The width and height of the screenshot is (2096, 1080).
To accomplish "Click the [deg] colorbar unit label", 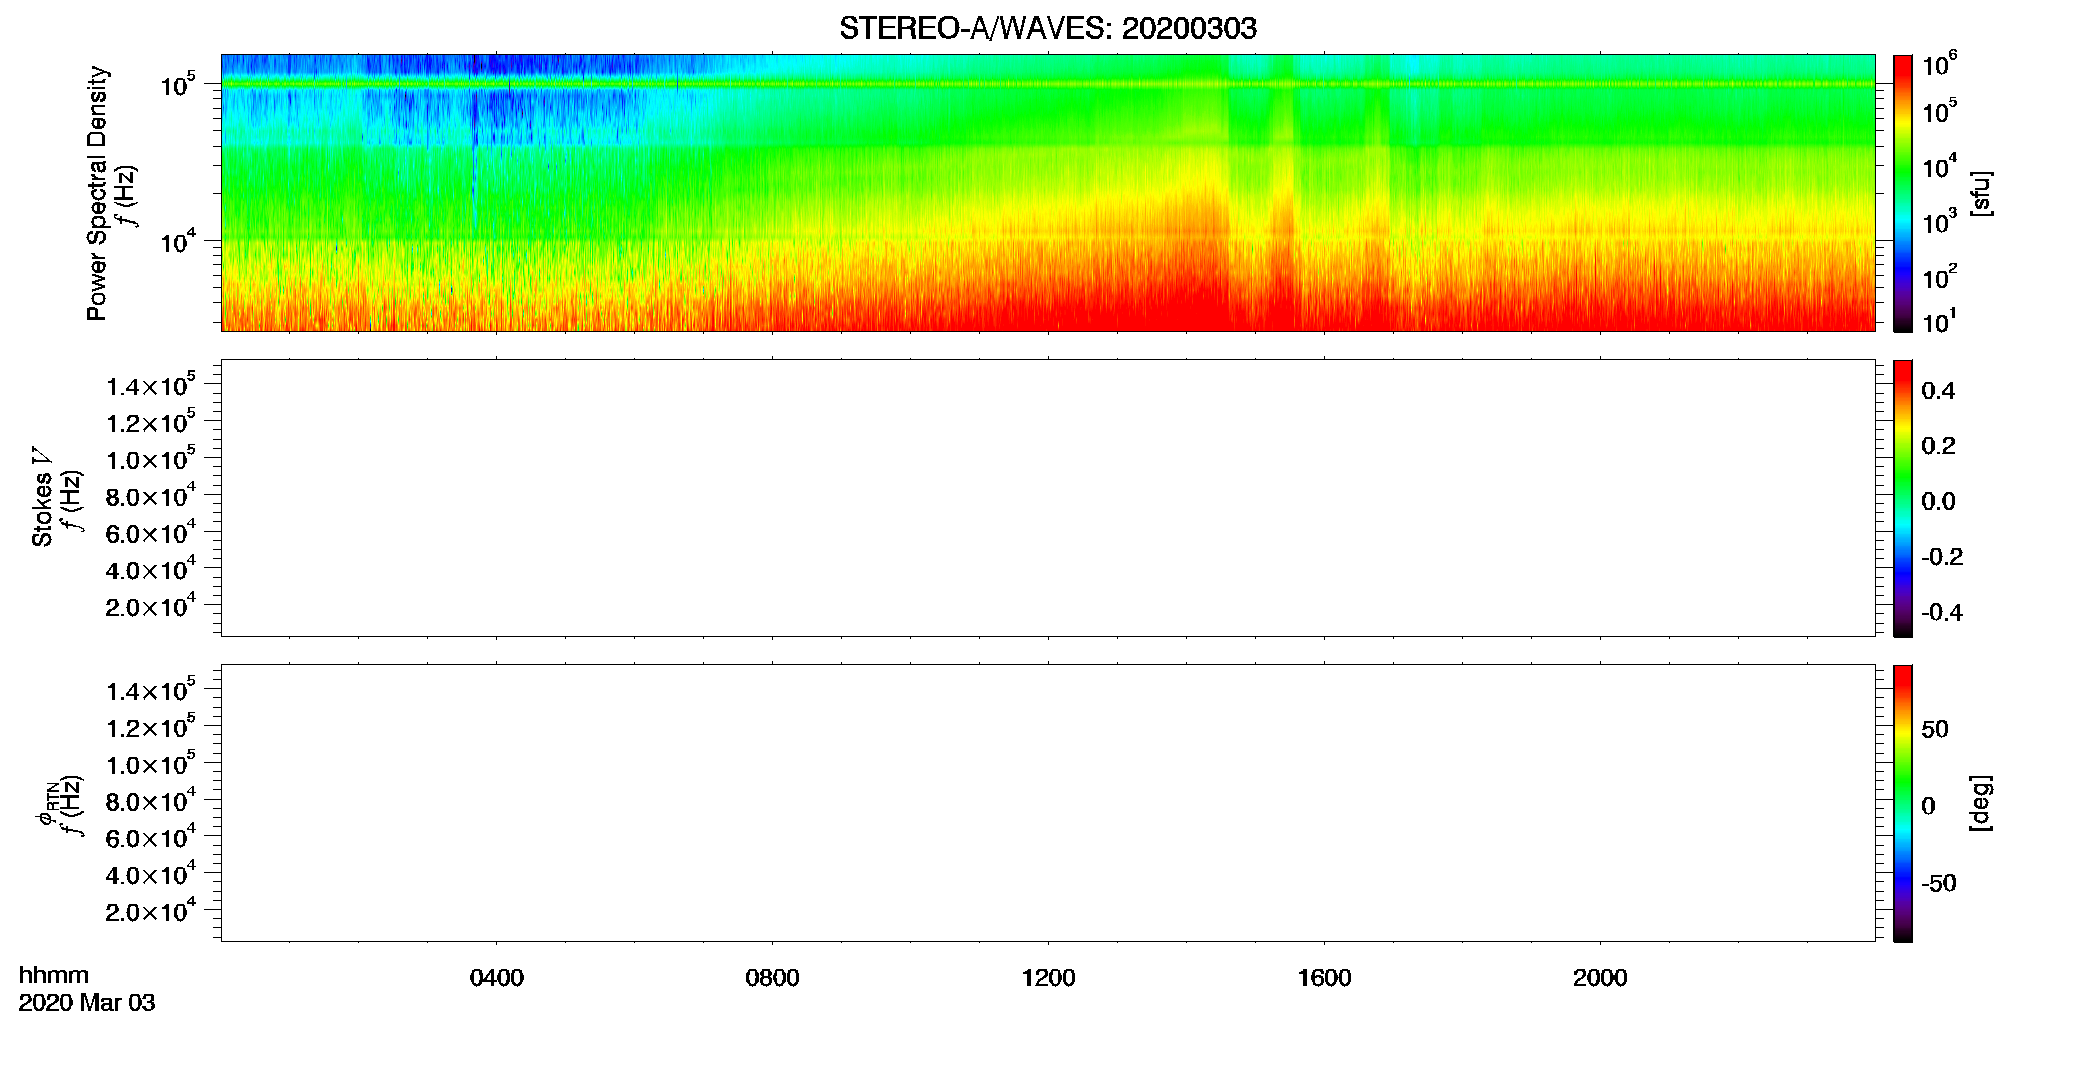I will point(1981,803).
